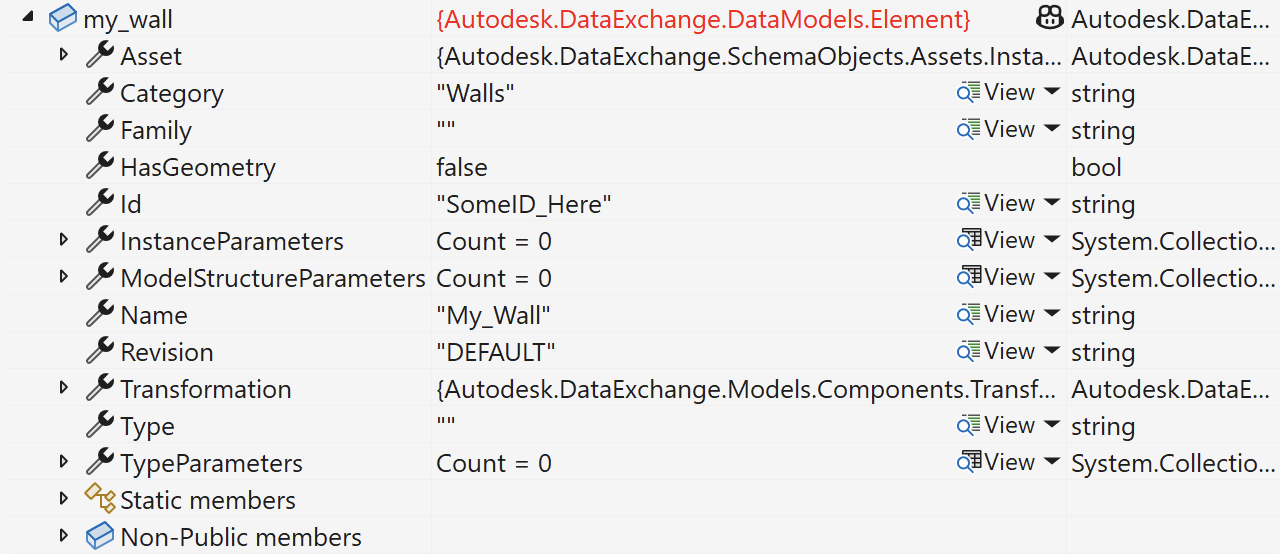The image size is (1280, 554).
Task: Click the wrench icon beside Asset
Action: (100, 55)
